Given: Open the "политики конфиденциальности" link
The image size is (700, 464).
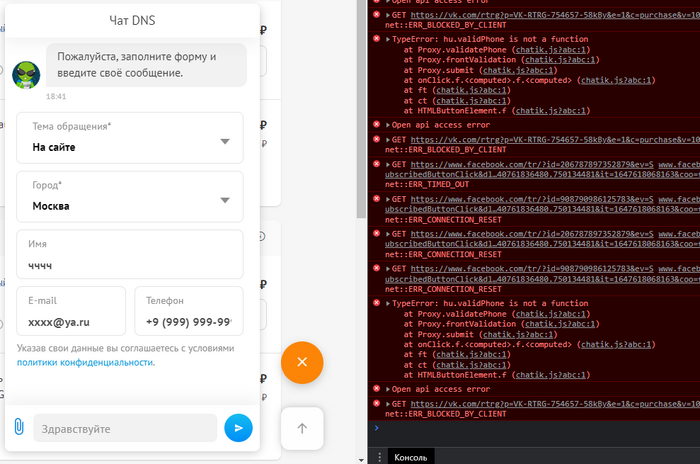Looking at the screenshot, I should point(85,362).
